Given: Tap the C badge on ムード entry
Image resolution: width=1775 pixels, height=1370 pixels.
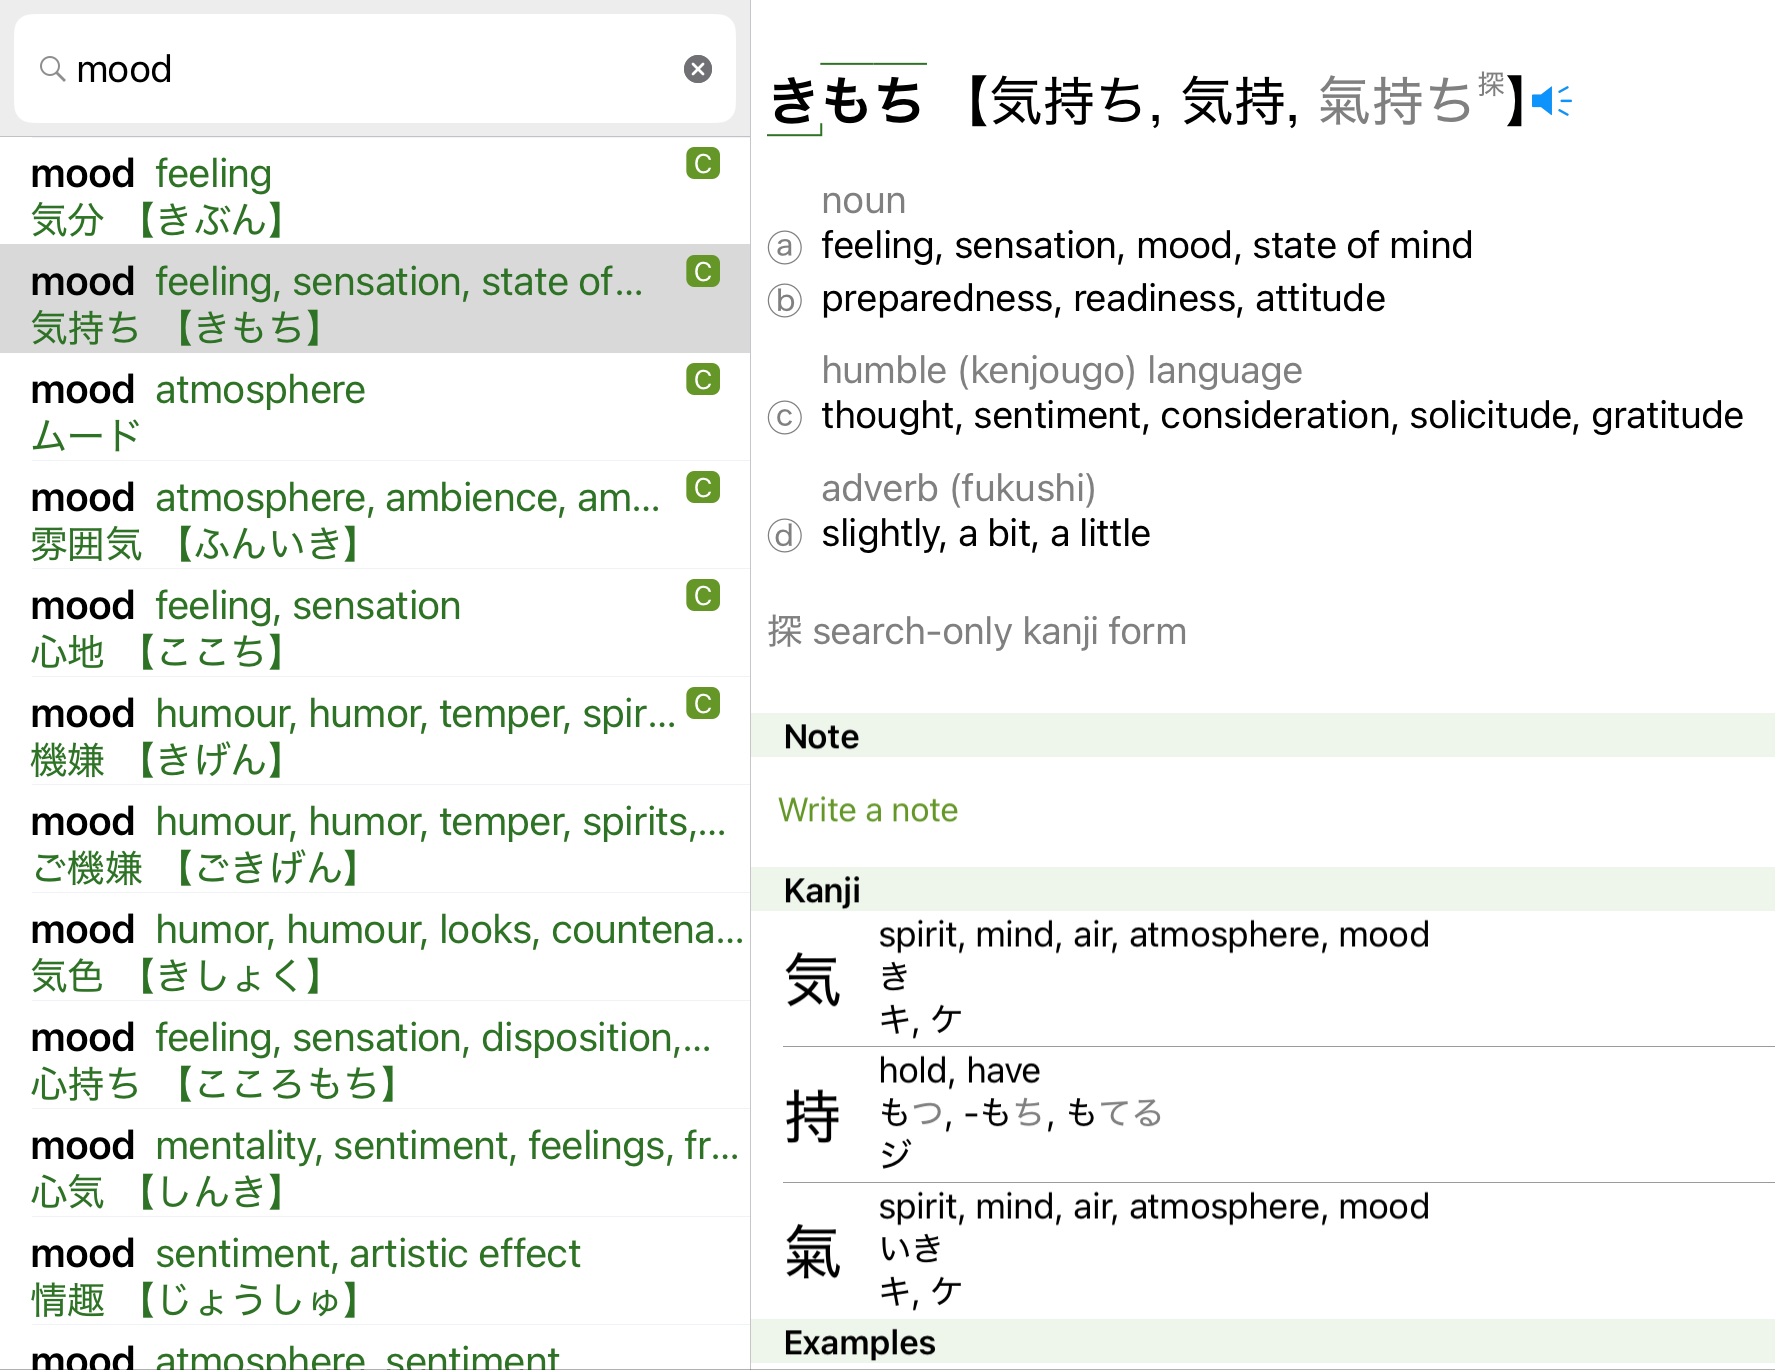Looking at the screenshot, I should point(703,379).
